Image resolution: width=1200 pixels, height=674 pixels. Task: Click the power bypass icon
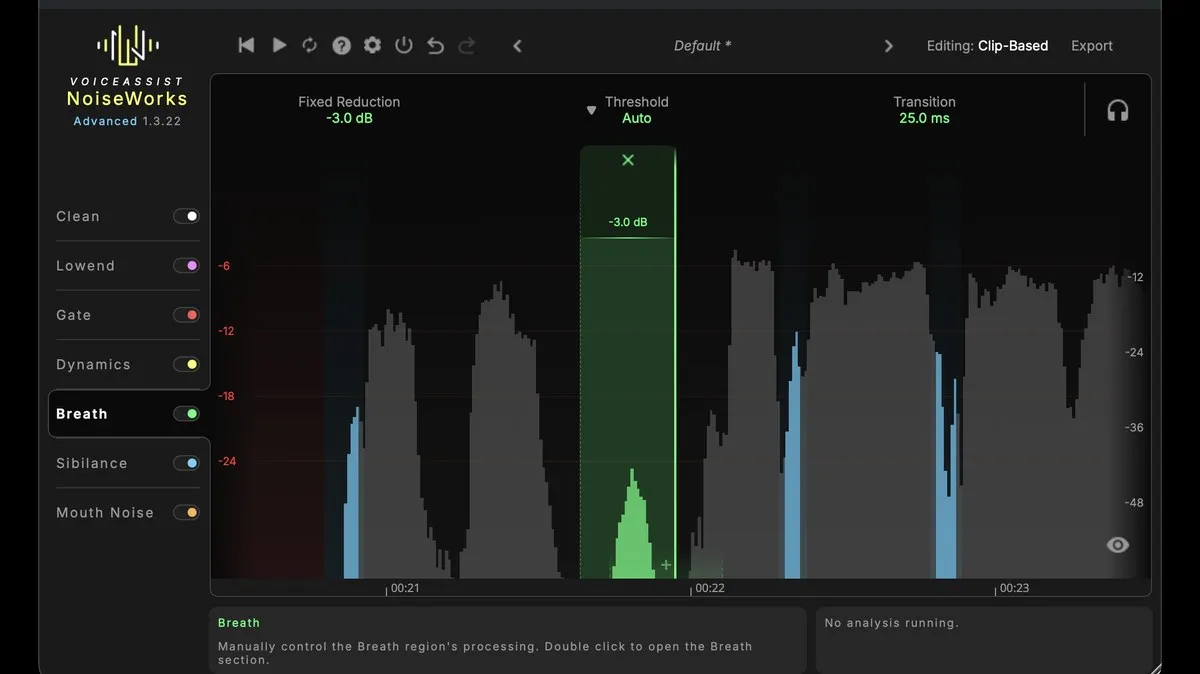(404, 45)
